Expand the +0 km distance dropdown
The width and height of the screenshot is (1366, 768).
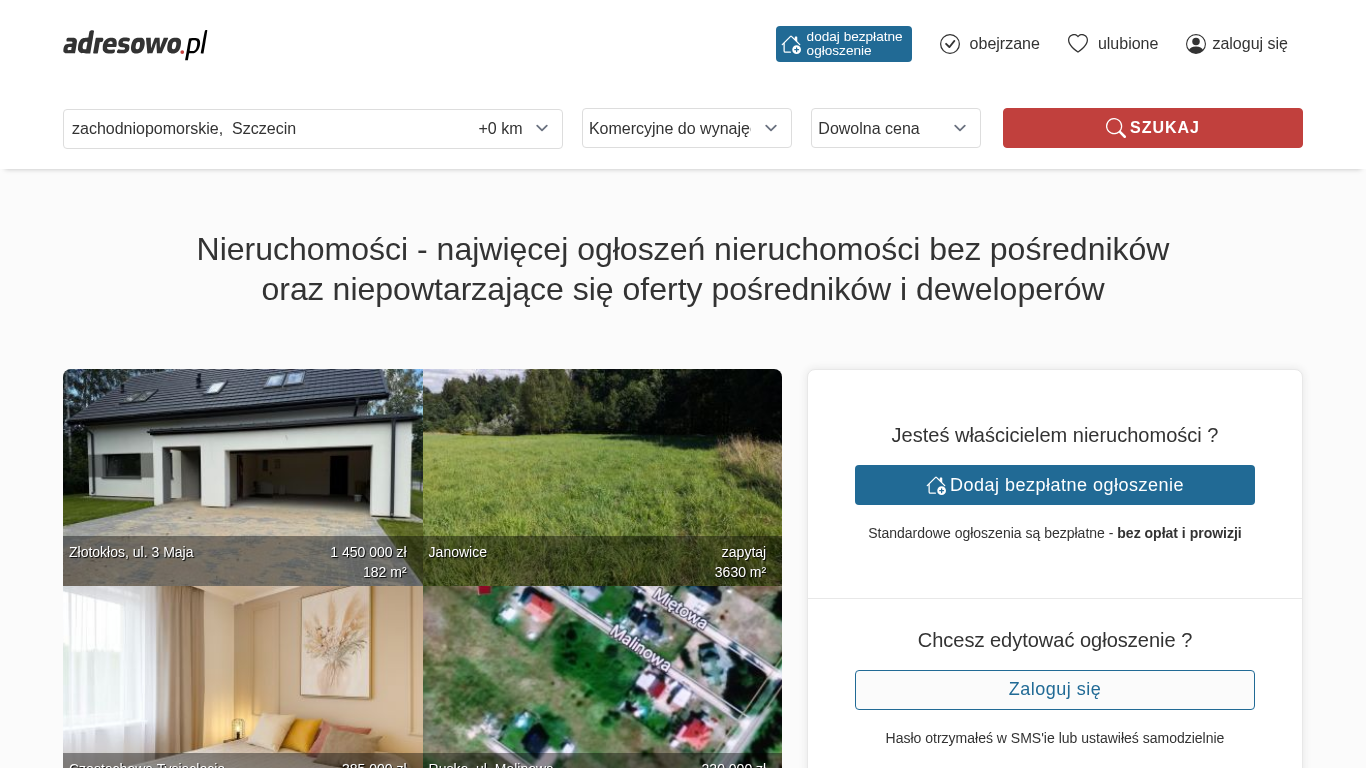(x=514, y=129)
